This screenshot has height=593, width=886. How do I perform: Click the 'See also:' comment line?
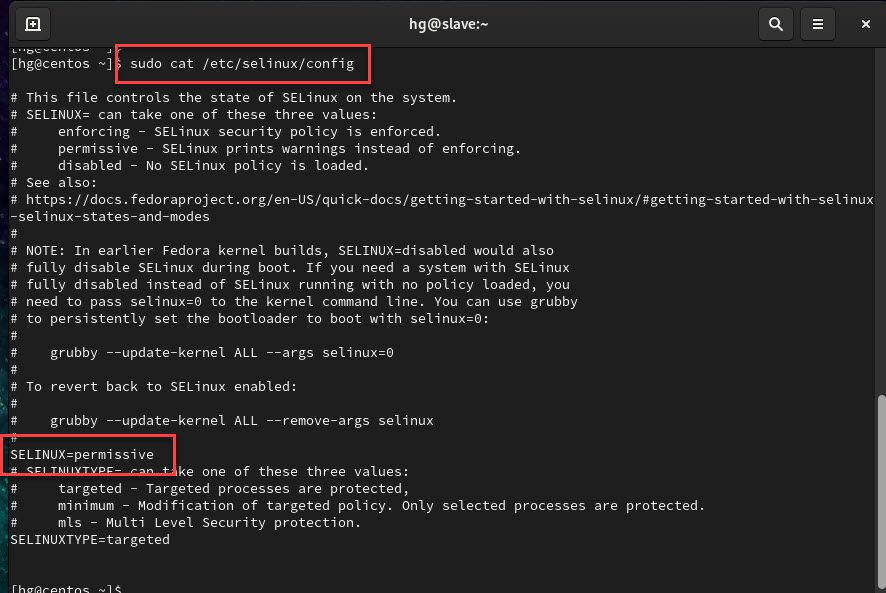click(62, 183)
